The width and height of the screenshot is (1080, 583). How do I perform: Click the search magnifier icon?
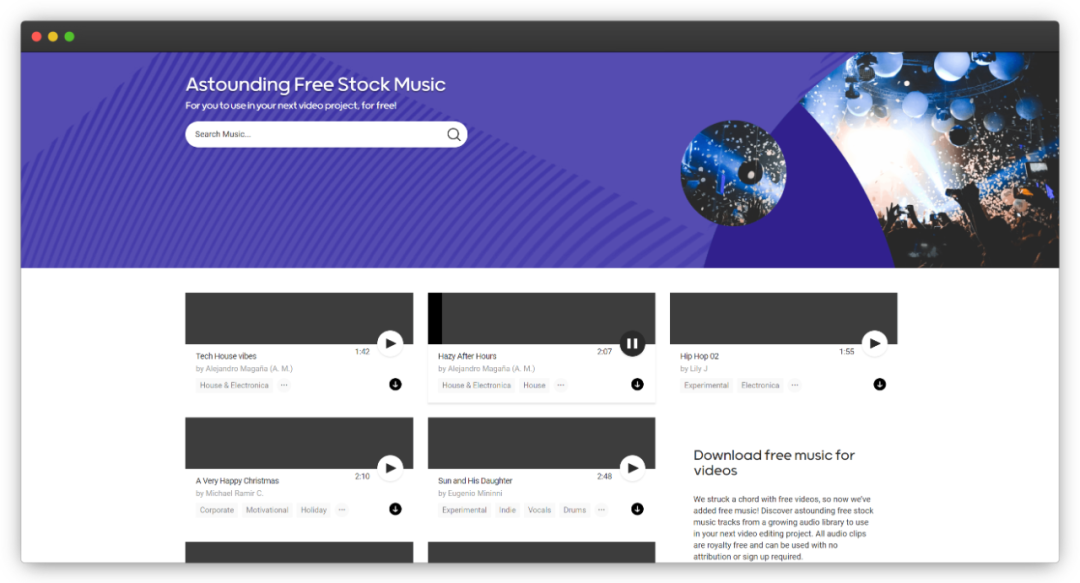(x=453, y=134)
